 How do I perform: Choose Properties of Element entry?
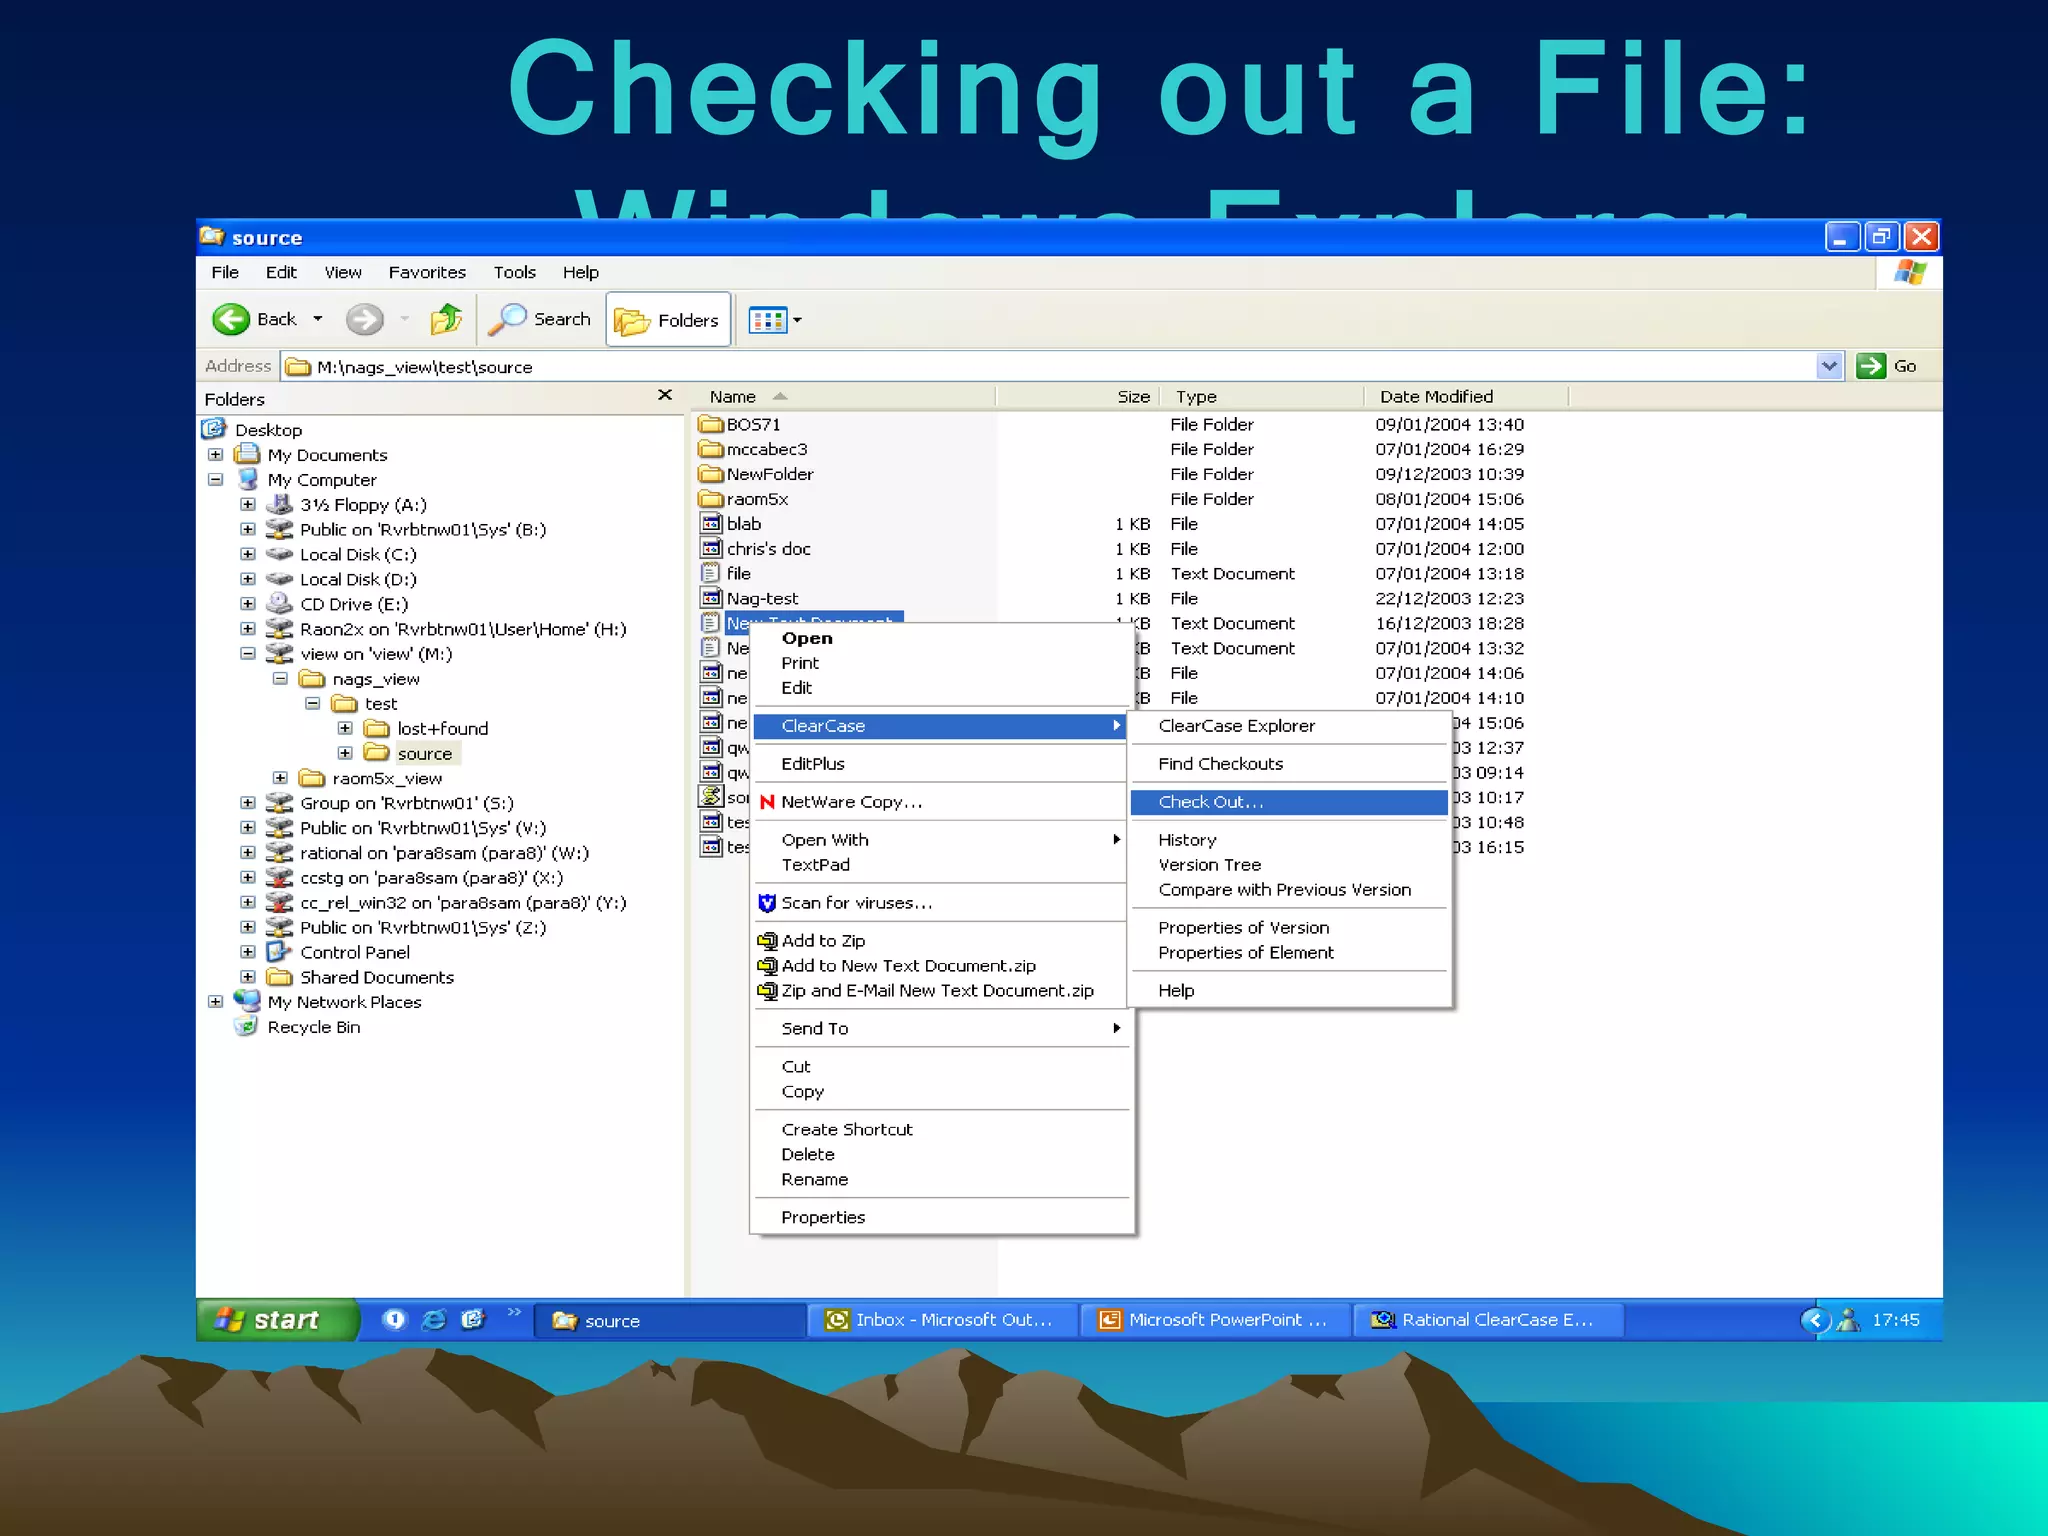point(1289,953)
